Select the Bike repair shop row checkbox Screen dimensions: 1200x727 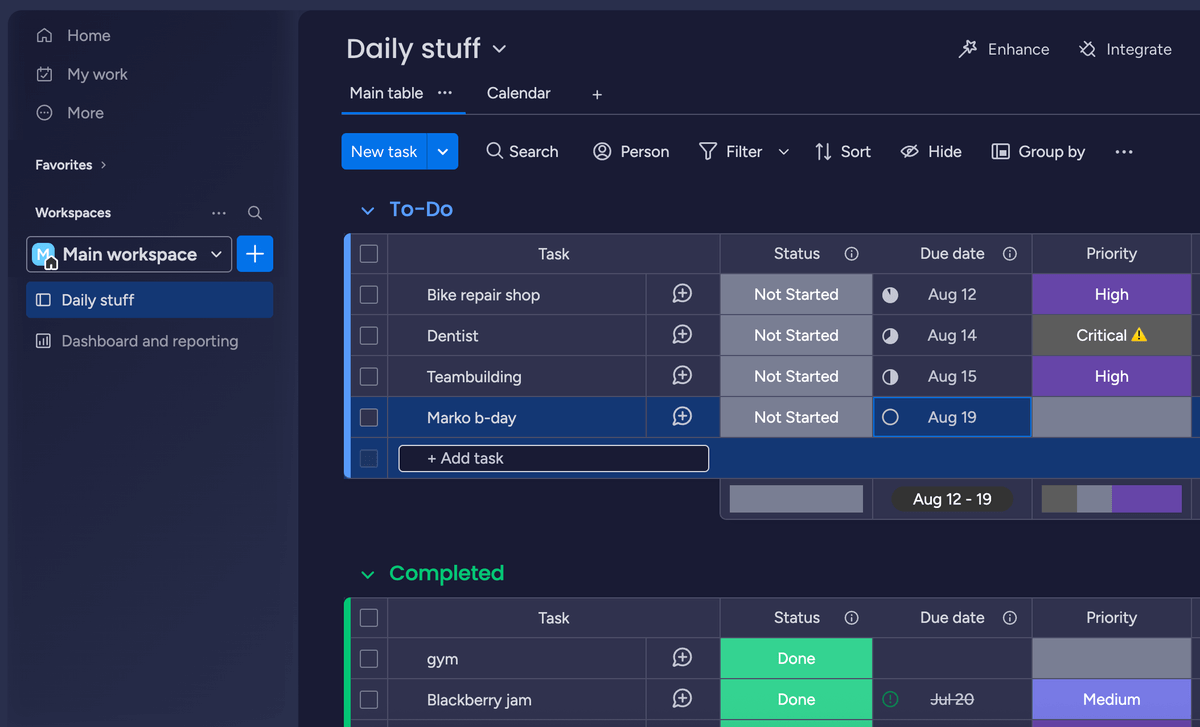click(x=368, y=294)
